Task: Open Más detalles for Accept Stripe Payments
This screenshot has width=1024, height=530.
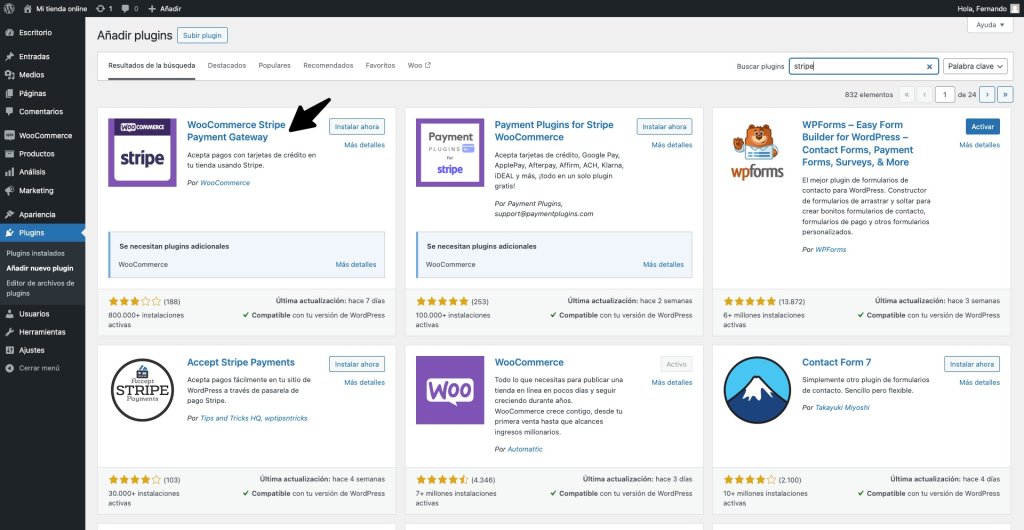Action: pyautogui.click(x=364, y=382)
